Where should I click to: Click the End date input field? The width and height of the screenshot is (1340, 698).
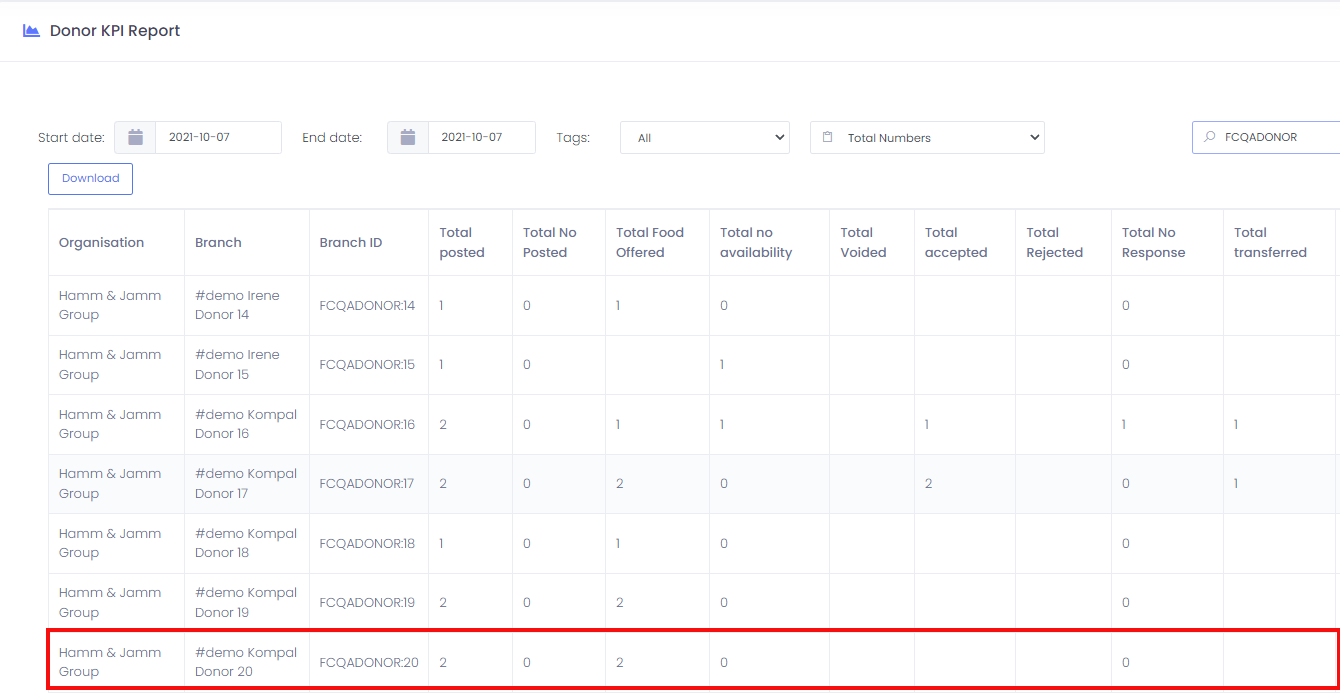coord(480,138)
